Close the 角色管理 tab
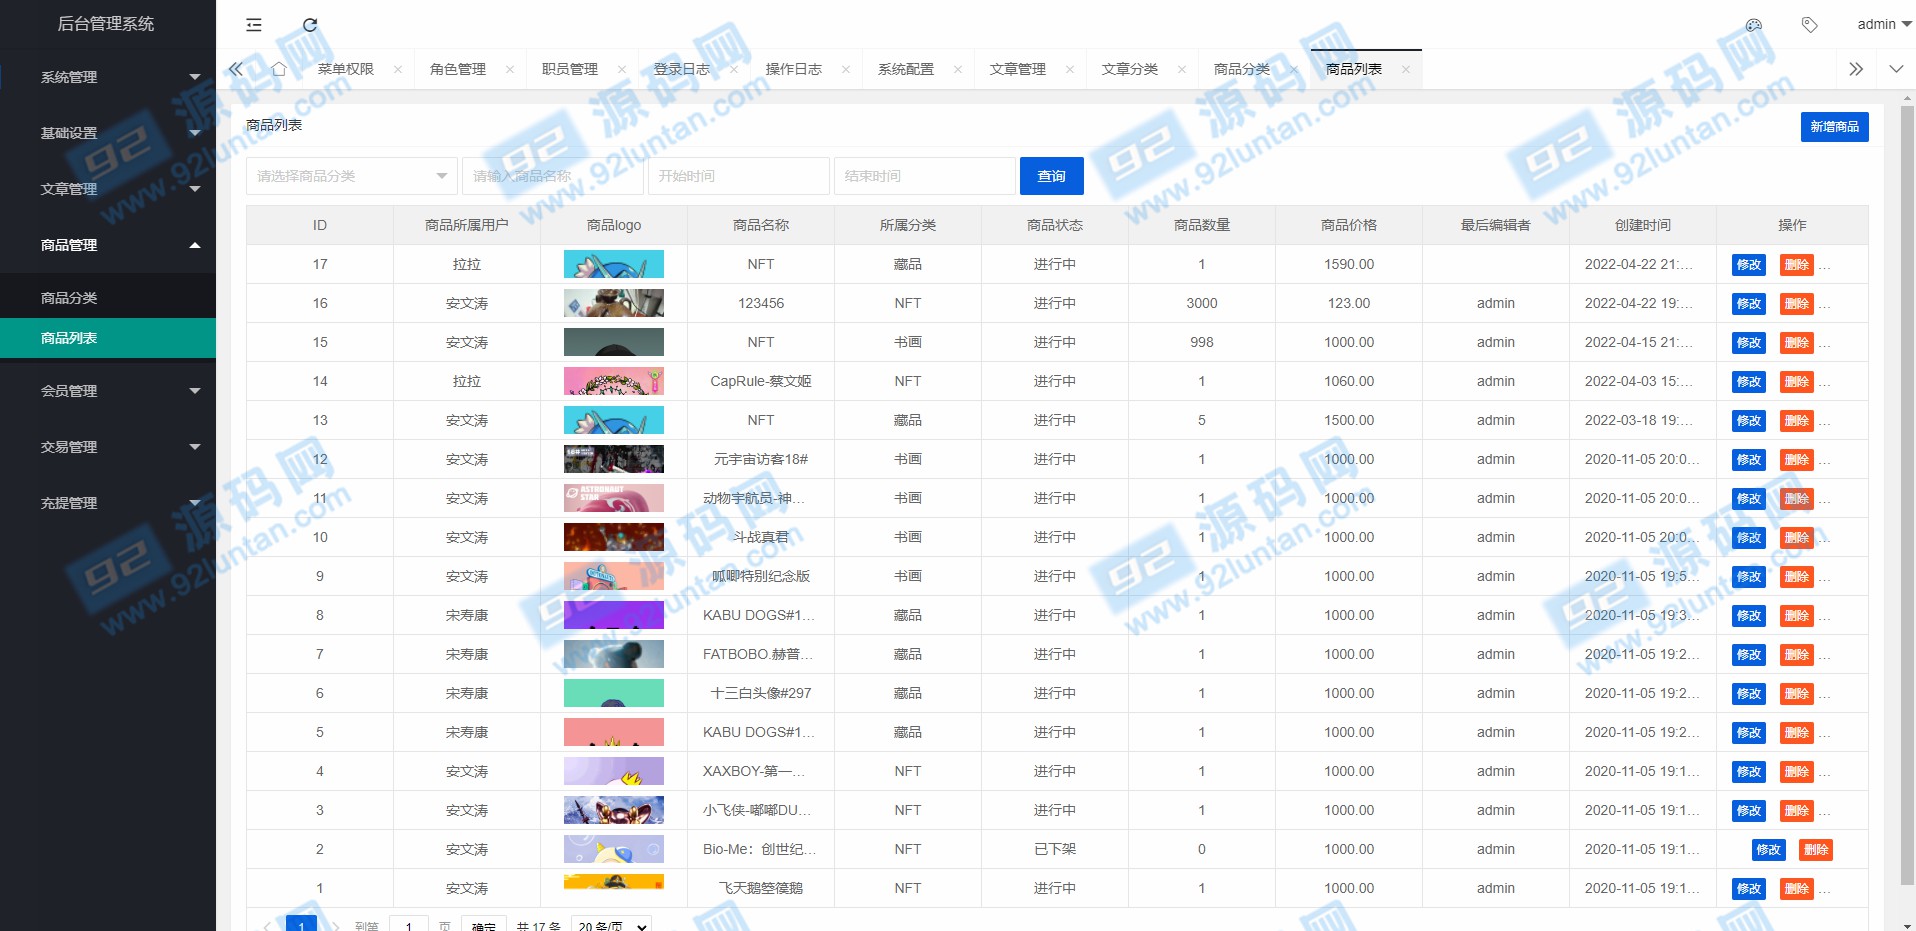The height and width of the screenshot is (931, 1916). [510, 70]
